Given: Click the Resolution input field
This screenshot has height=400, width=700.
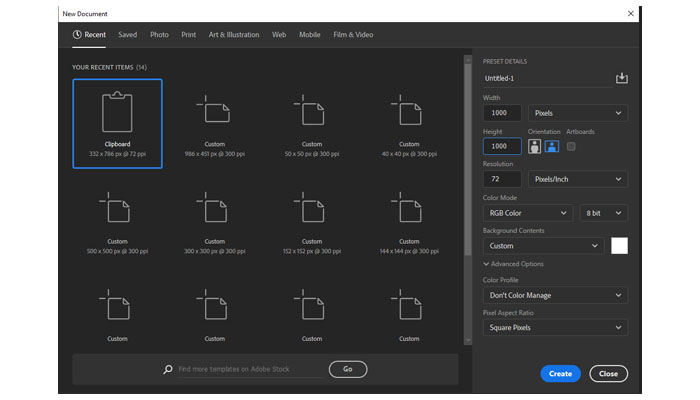Looking at the screenshot, I should [x=501, y=179].
